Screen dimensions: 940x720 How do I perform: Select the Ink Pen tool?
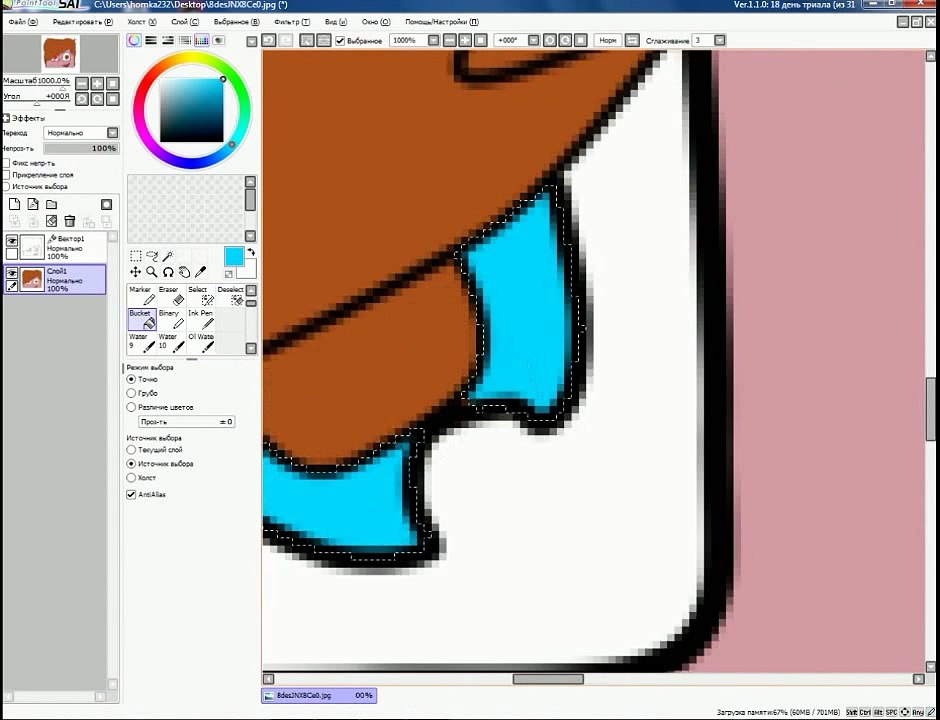pos(200,320)
